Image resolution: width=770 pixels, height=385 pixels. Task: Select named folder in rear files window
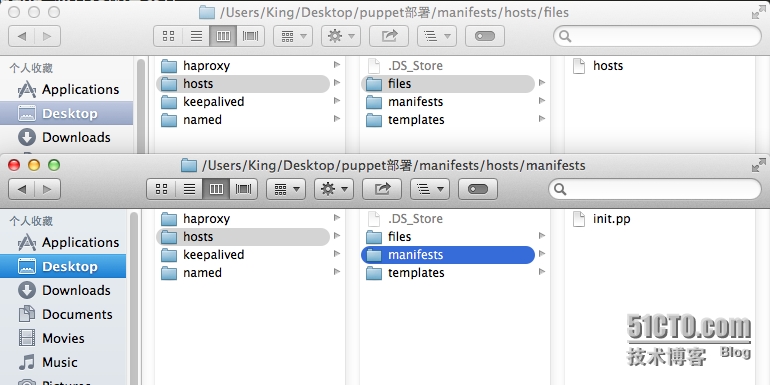coord(243,120)
